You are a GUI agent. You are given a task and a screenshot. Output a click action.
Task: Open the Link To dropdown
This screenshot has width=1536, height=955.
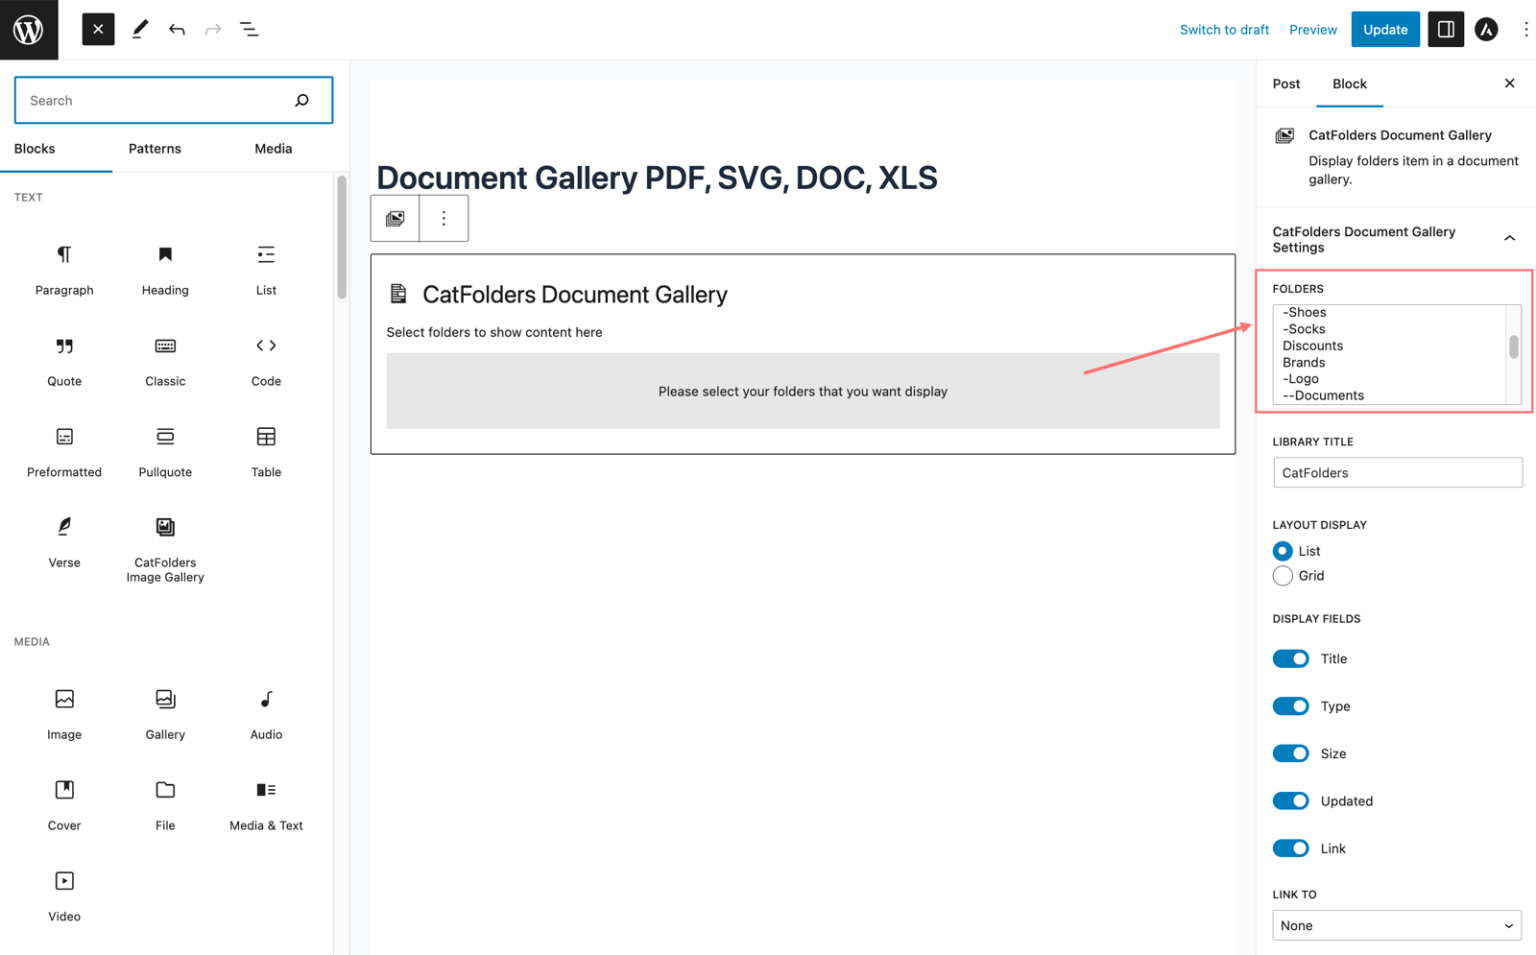[x=1396, y=925]
